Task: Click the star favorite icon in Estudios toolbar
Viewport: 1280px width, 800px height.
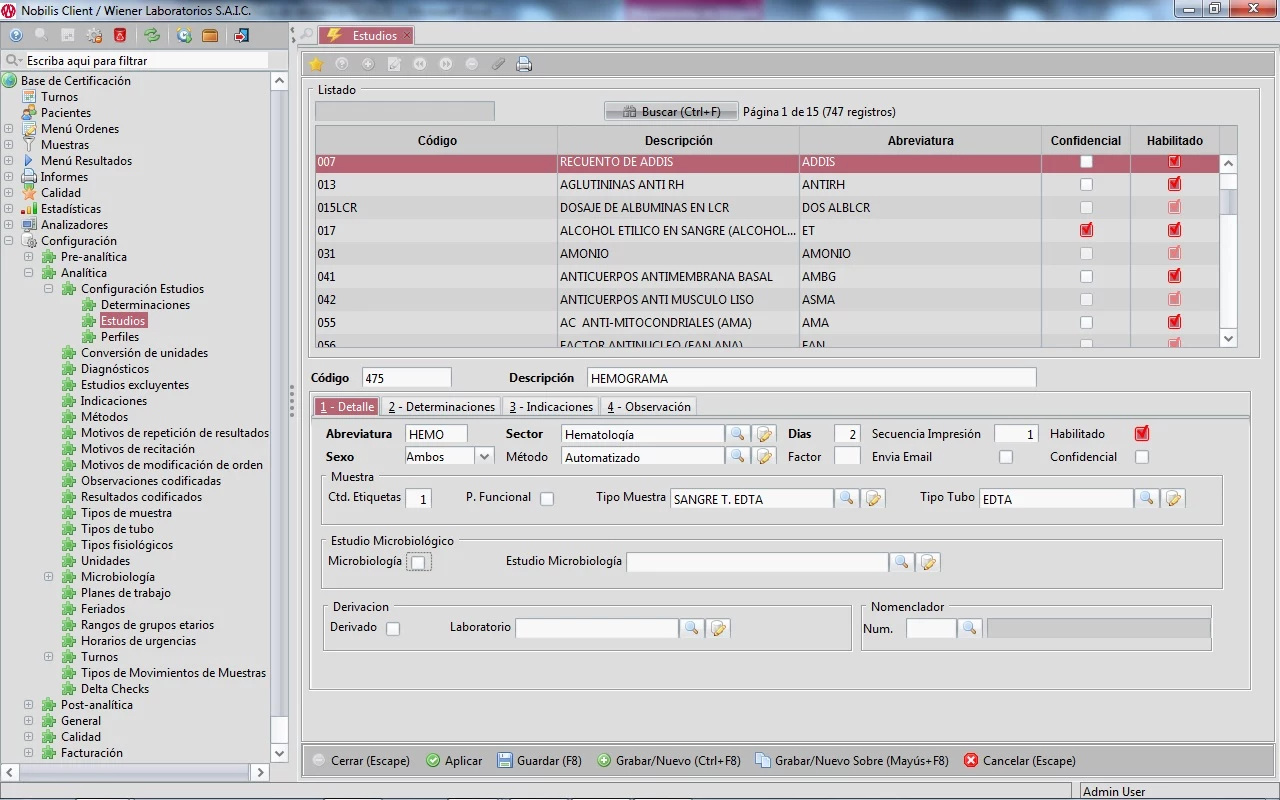Action: 316,64
